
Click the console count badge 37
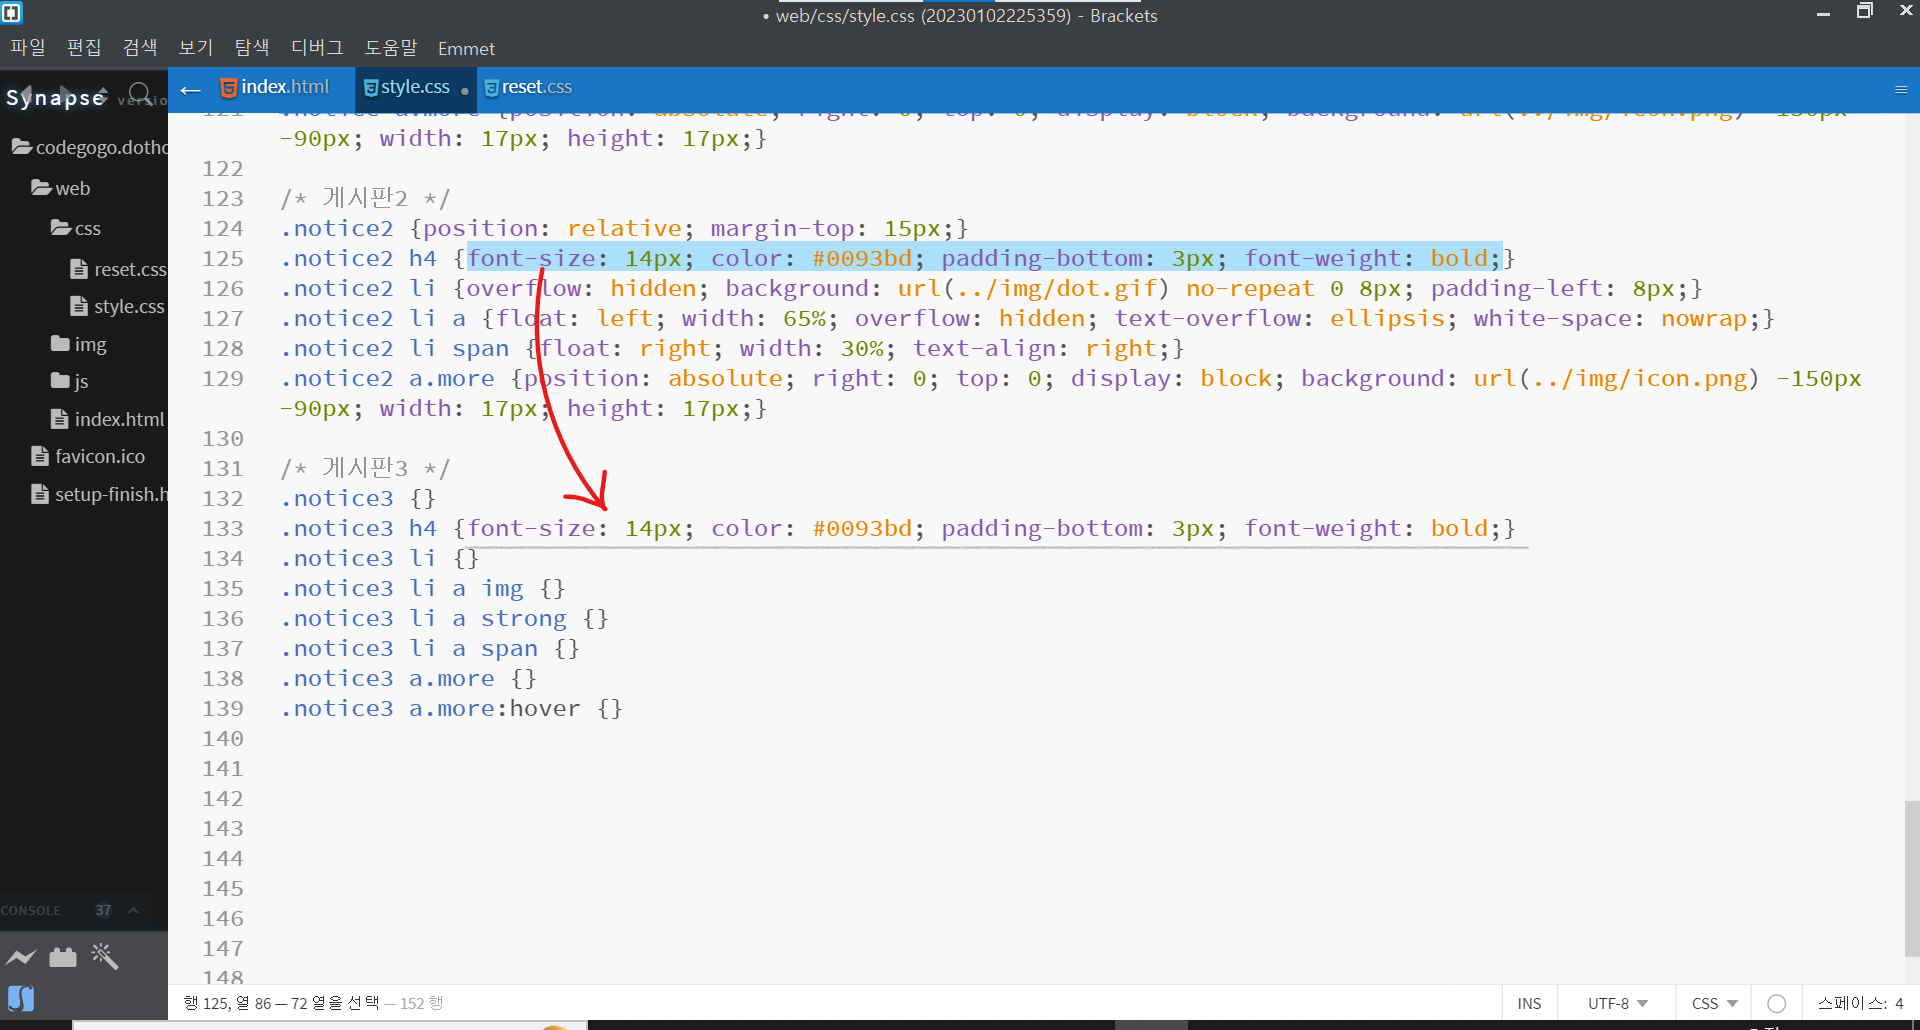[103, 910]
